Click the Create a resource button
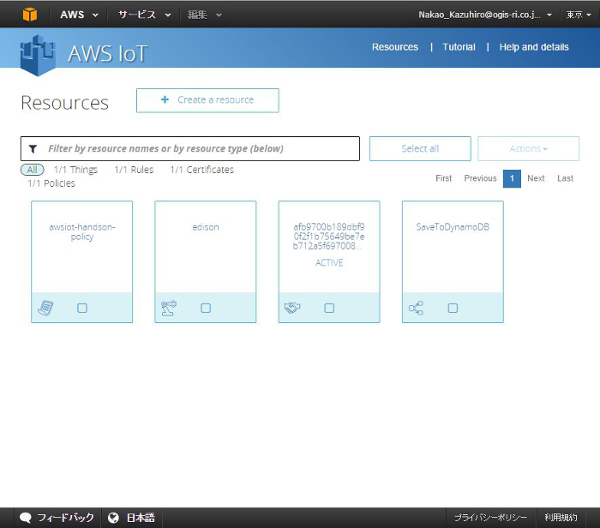Image resolution: width=600 pixels, height=528 pixels. [x=207, y=100]
